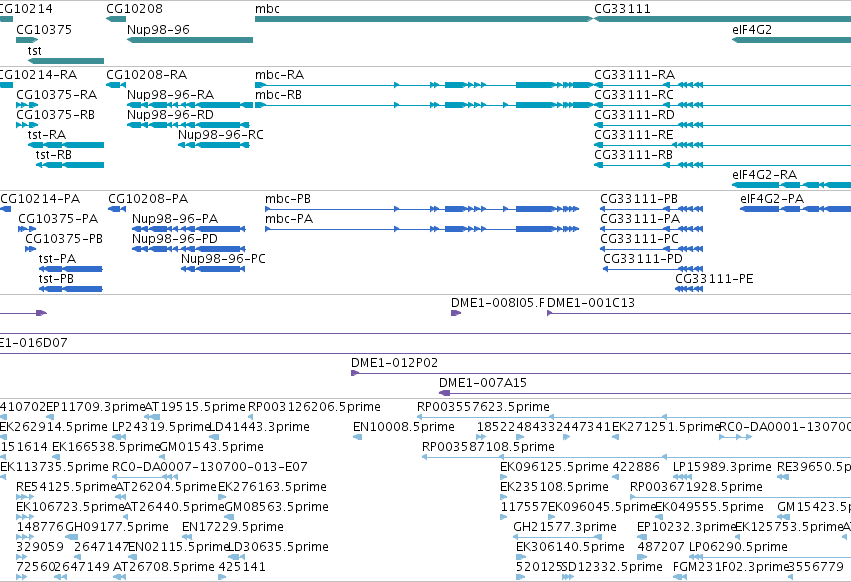Select the DME1-008I05.F clone label
851x582 pixels.
tap(497, 303)
